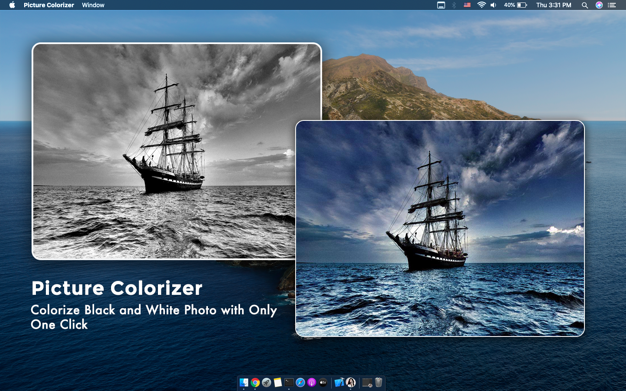Open the volume control in menu bar
The image size is (626, 391).
493,5
